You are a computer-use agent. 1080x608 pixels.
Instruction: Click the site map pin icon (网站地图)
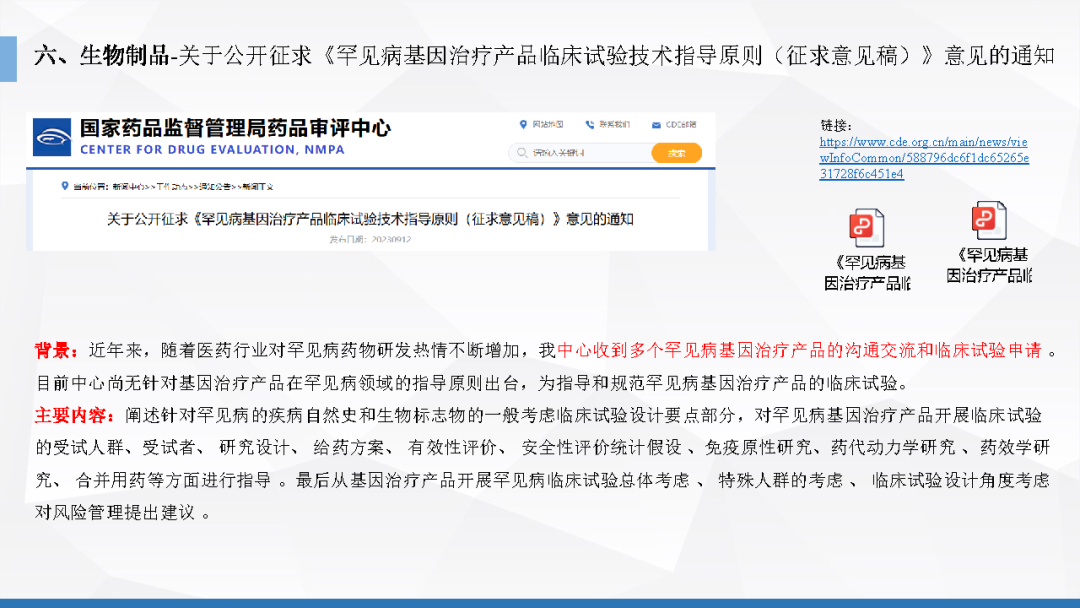523,124
